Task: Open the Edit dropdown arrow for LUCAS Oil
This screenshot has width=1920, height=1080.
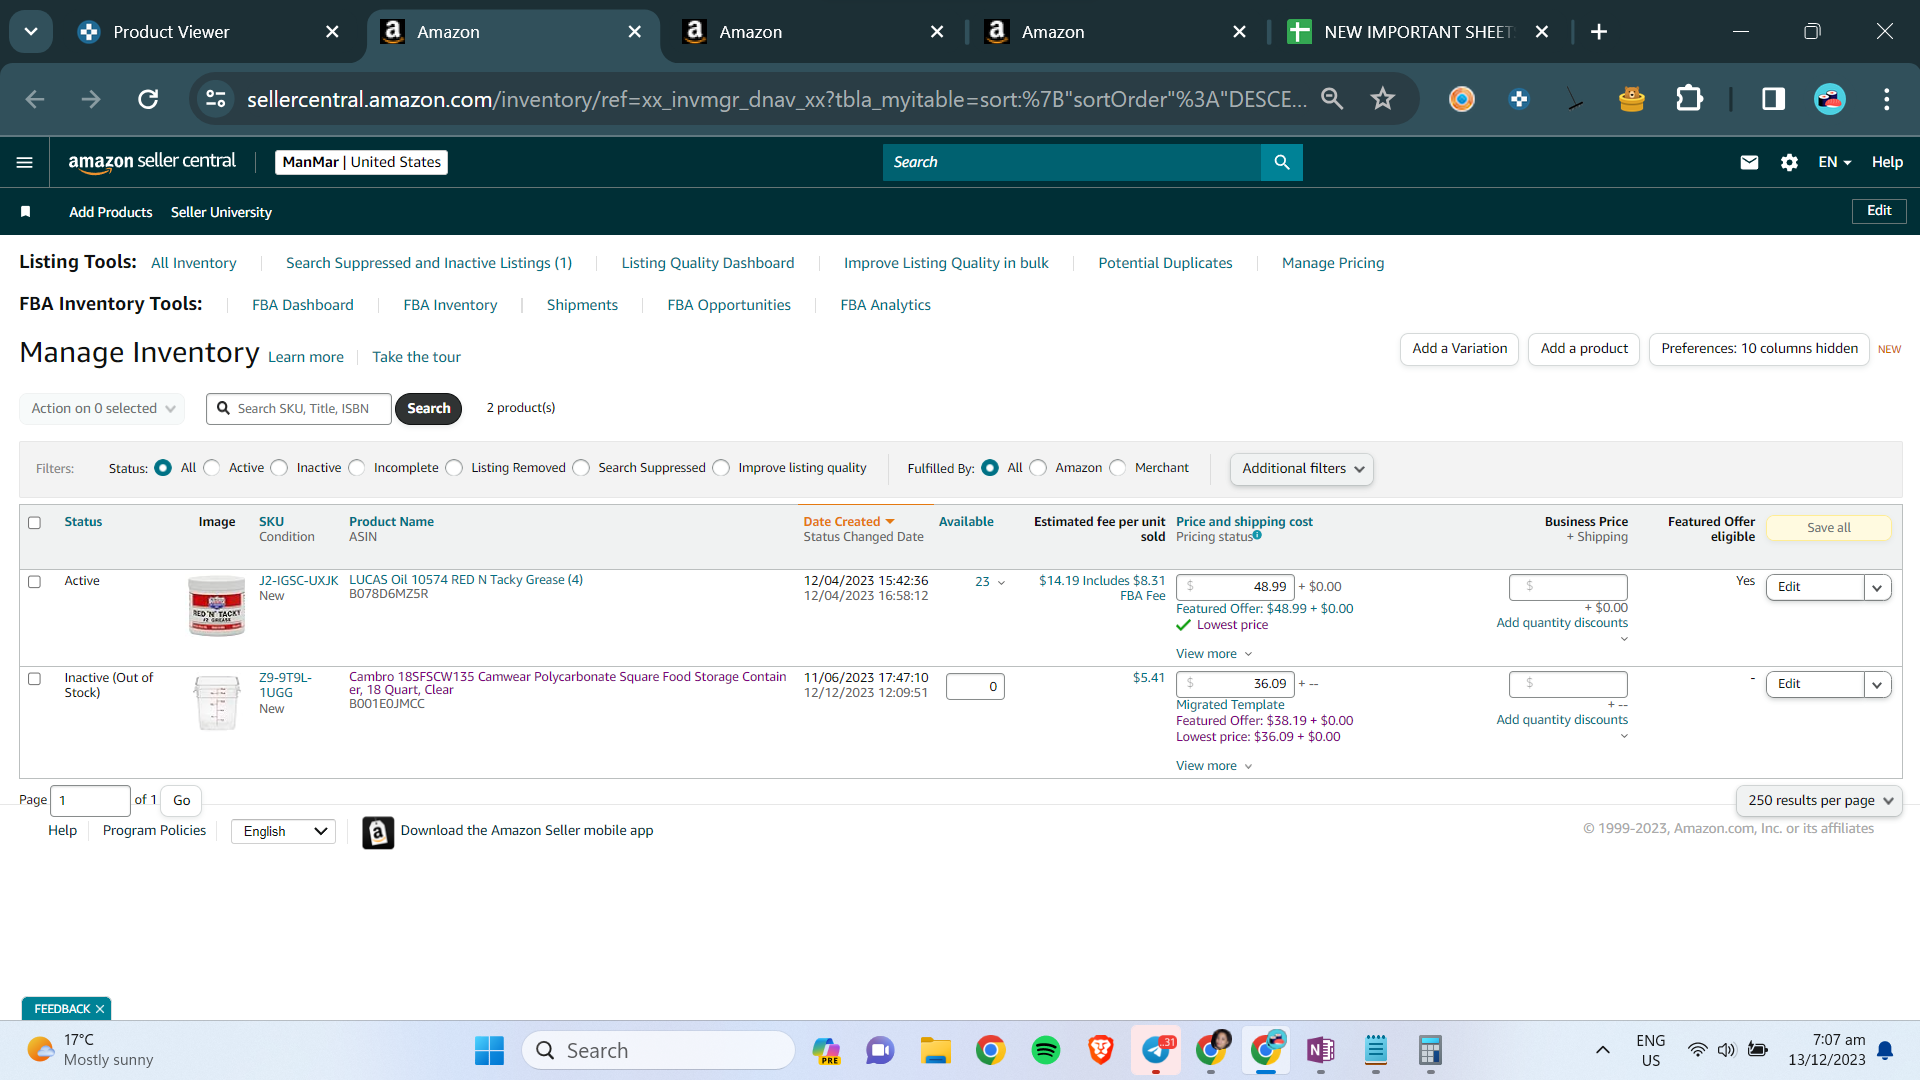Action: 1878,587
